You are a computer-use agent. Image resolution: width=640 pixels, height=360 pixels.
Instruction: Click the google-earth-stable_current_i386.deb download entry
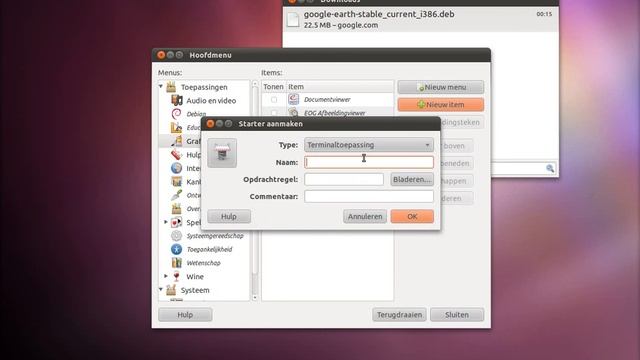tap(420, 19)
